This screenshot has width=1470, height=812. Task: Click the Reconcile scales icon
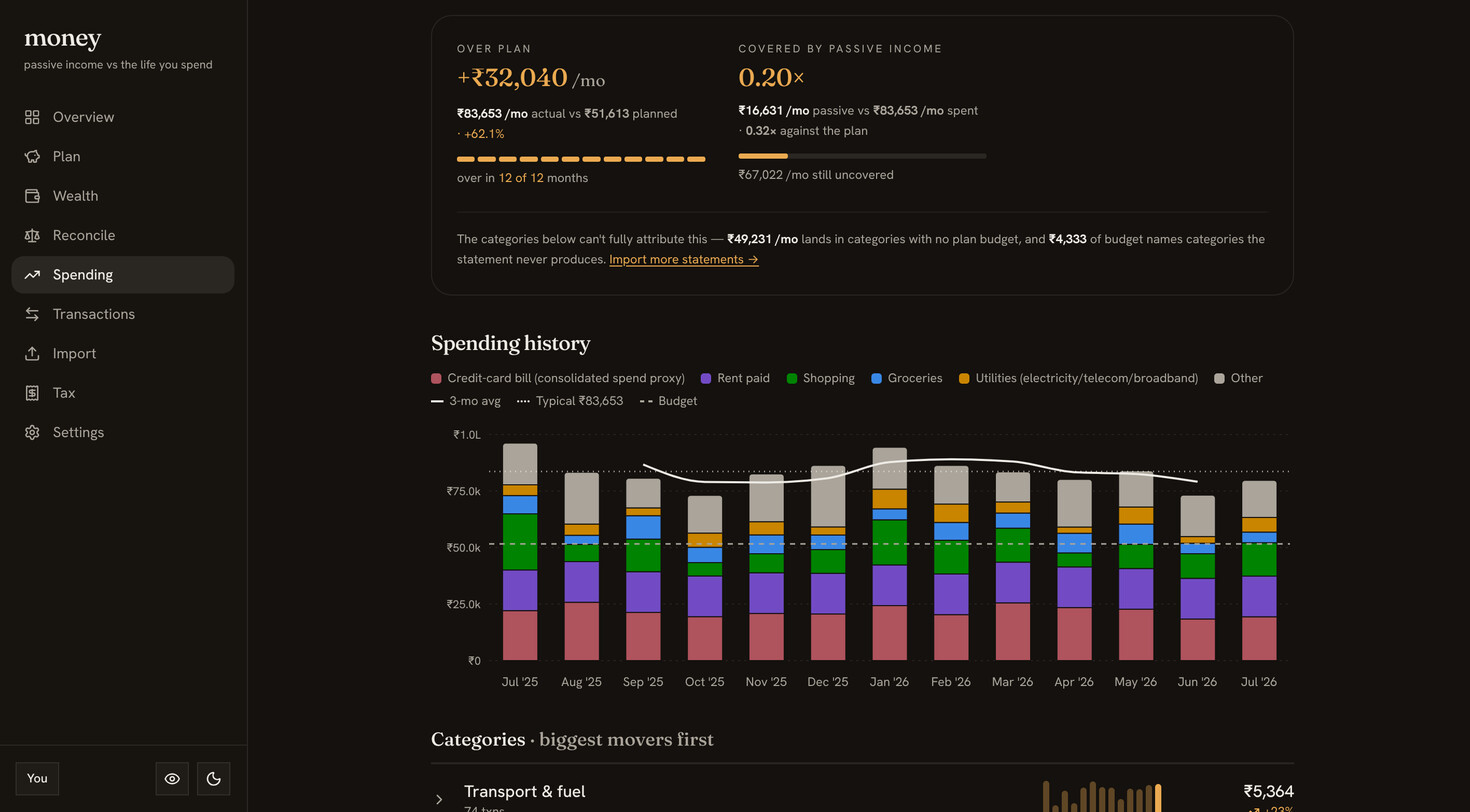[x=32, y=235]
